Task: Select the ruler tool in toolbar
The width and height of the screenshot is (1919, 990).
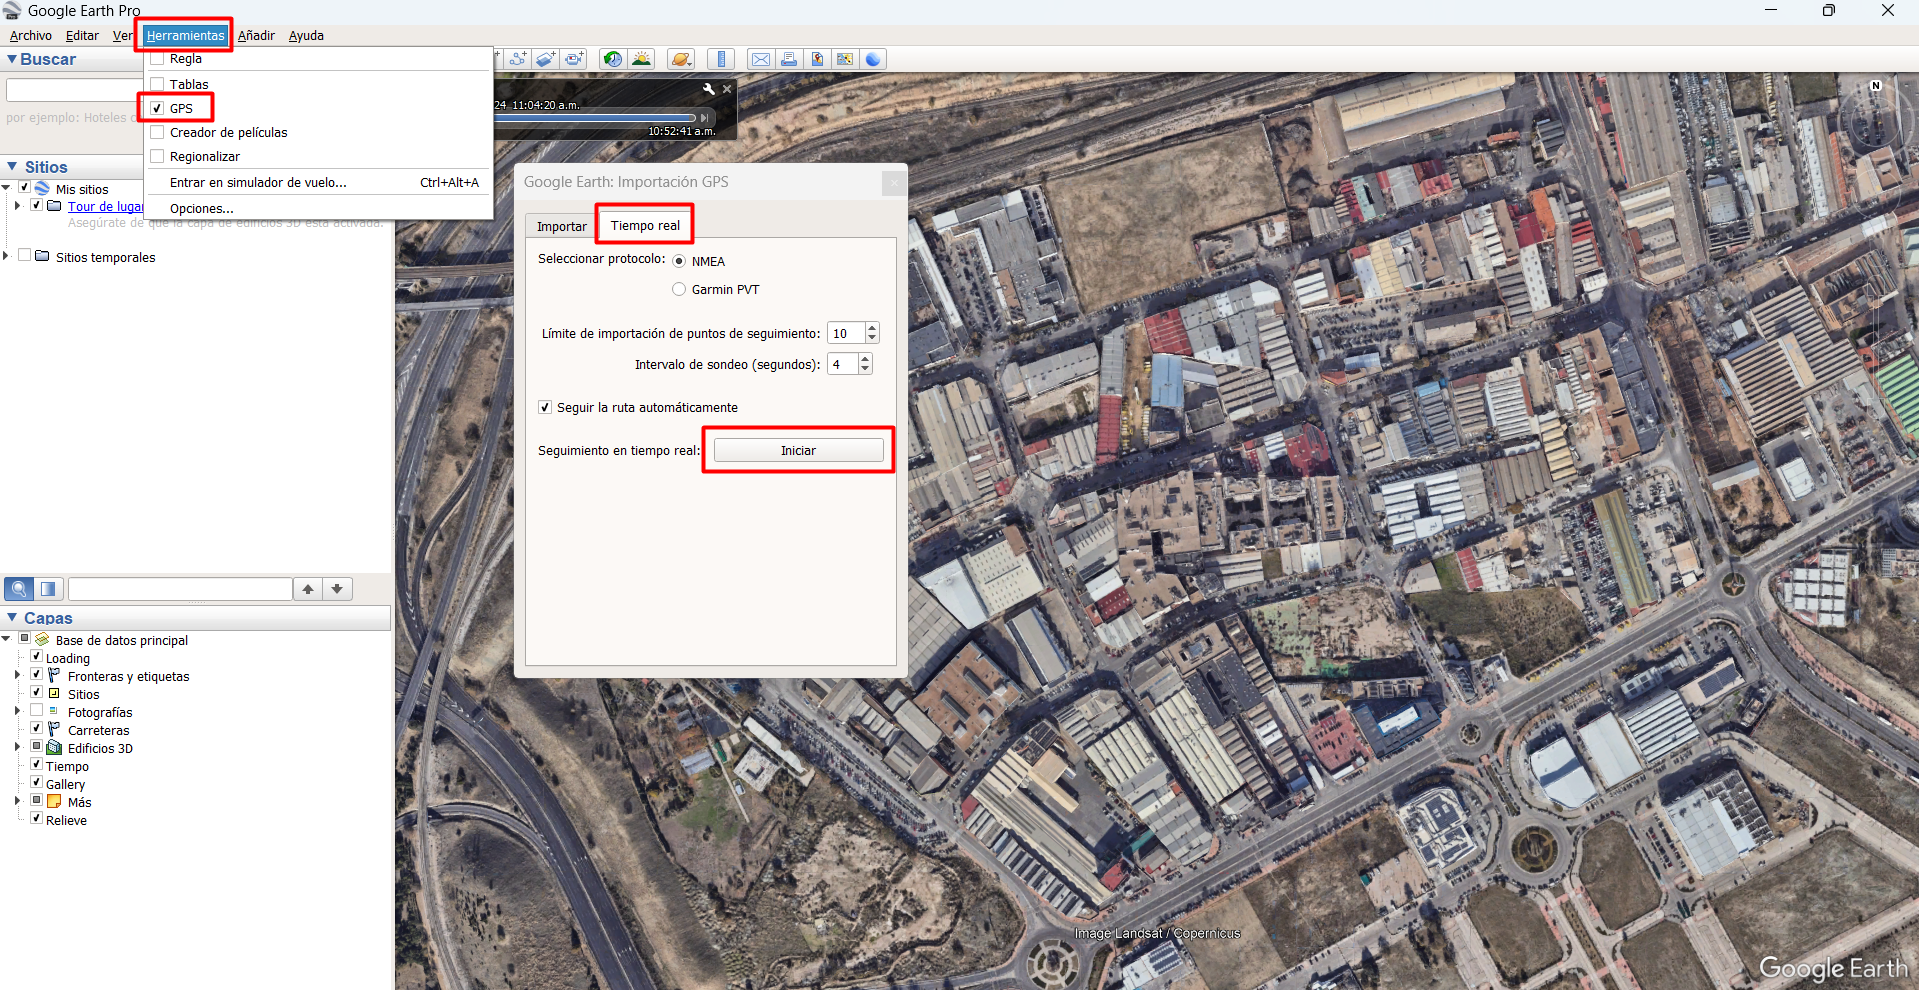Action: coord(721,59)
